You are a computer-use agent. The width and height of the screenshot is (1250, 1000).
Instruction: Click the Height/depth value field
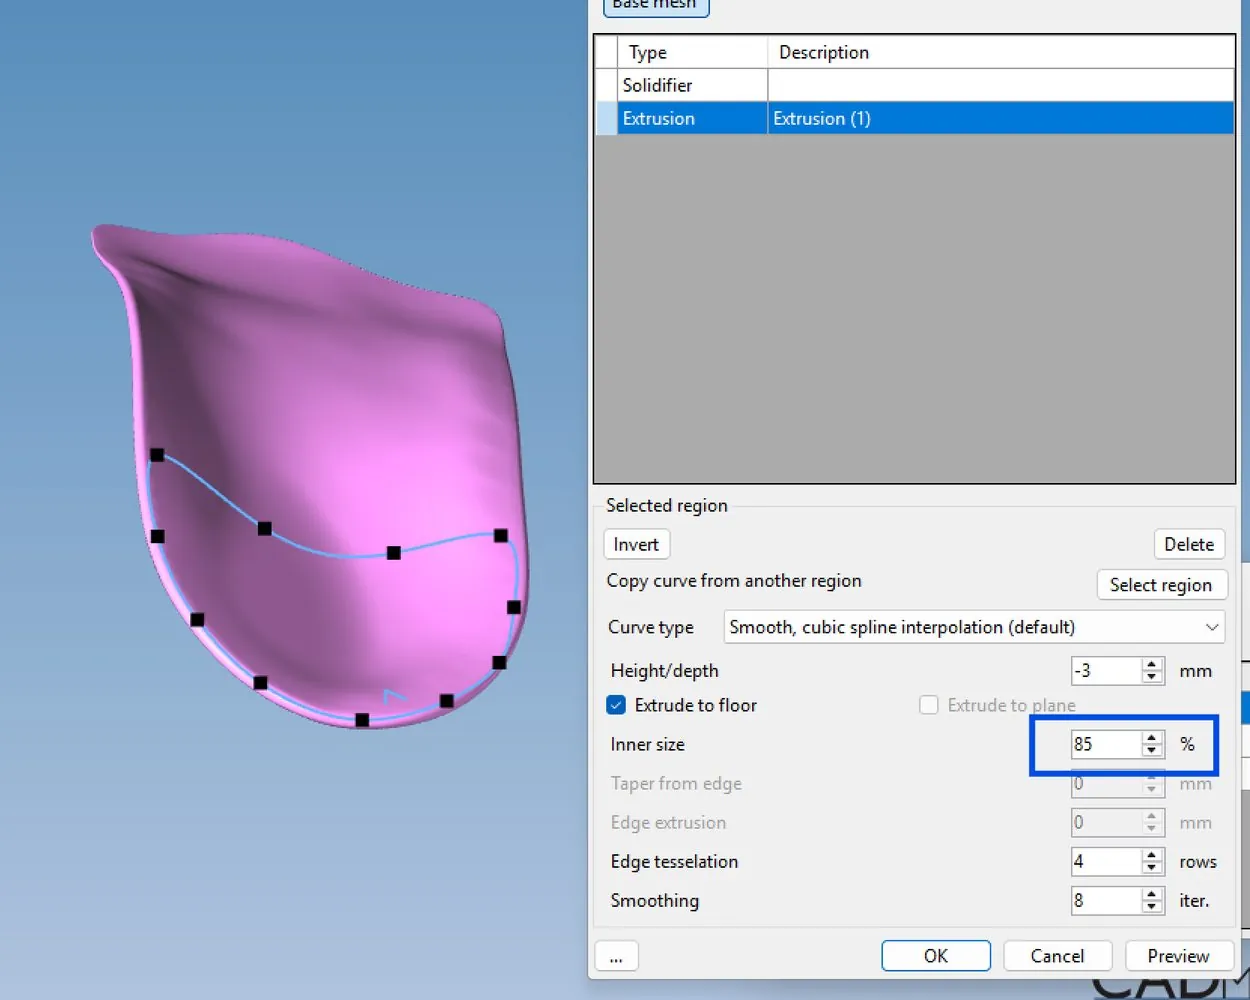1105,670
